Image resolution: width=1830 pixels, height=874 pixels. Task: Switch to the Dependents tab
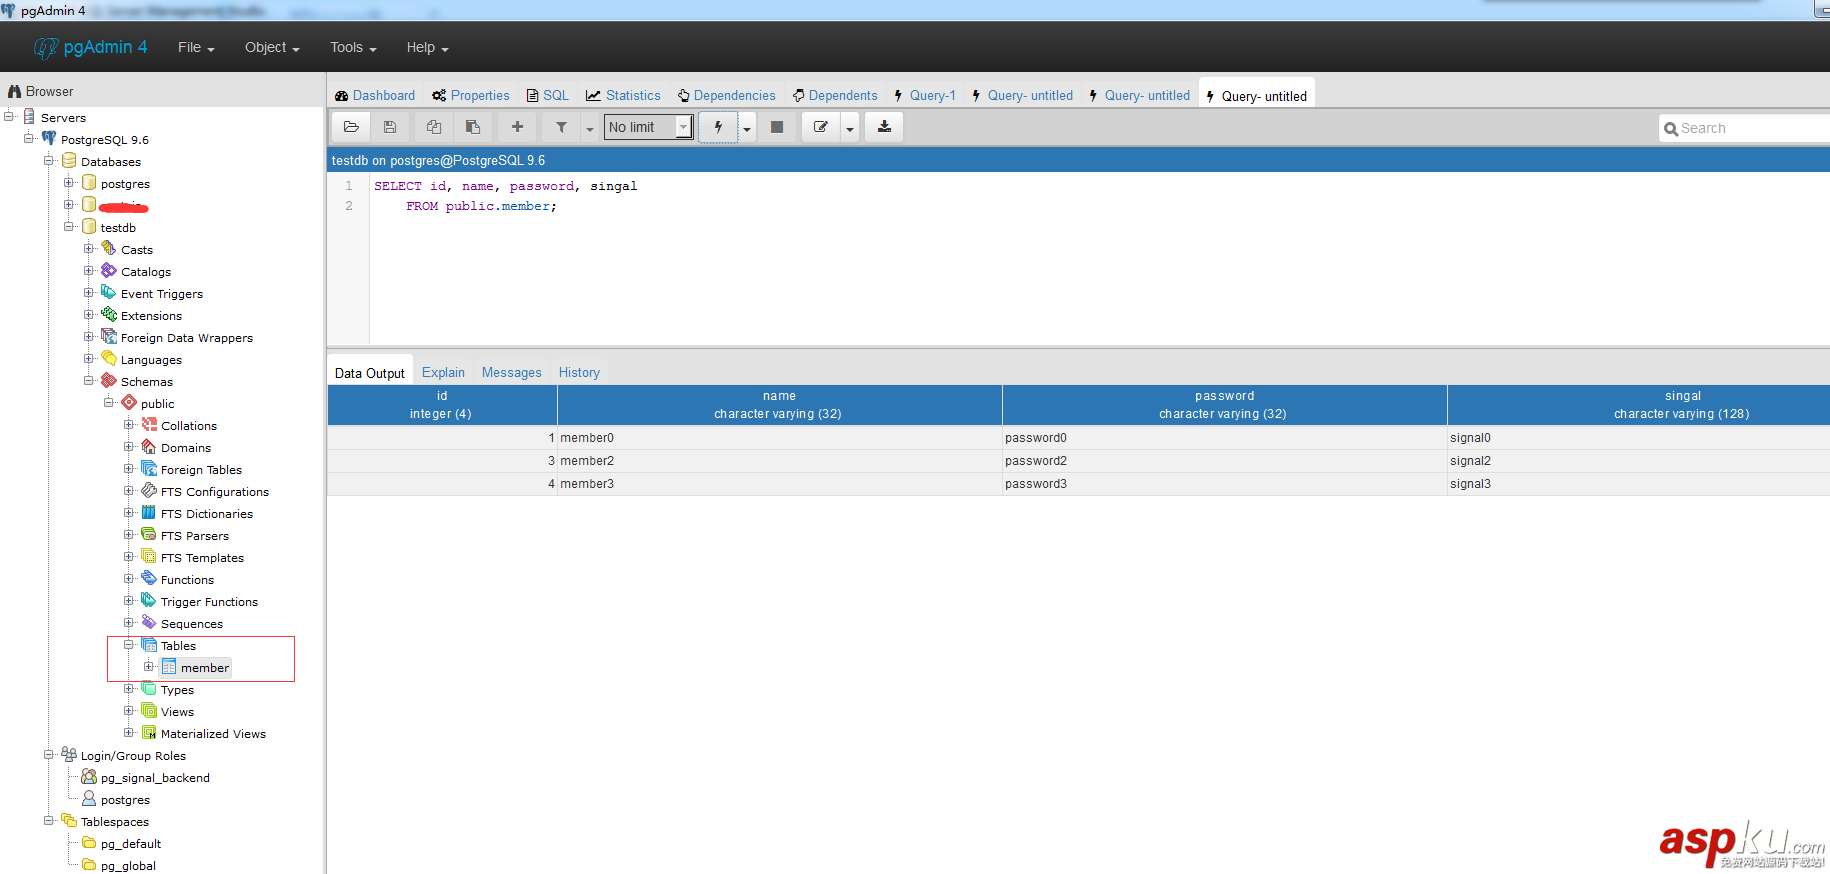click(835, 95)
